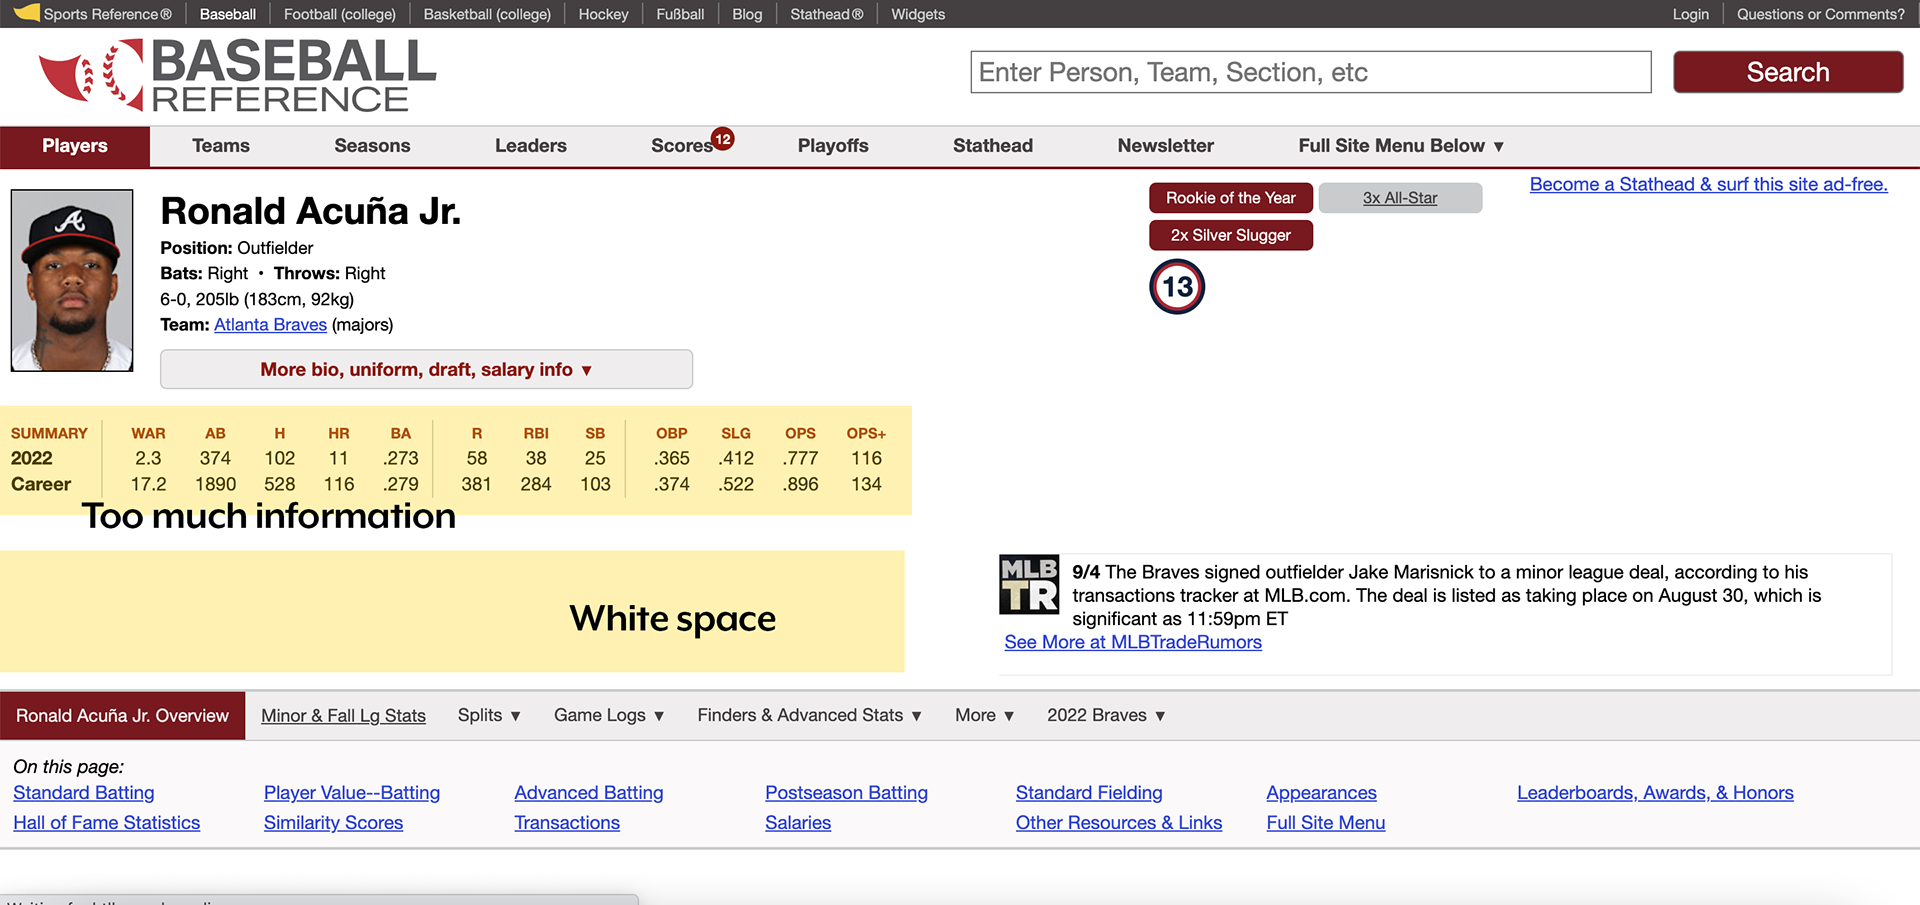Jump to Salaries section
Screen dimensions: 1920x905
click(798, 823)
